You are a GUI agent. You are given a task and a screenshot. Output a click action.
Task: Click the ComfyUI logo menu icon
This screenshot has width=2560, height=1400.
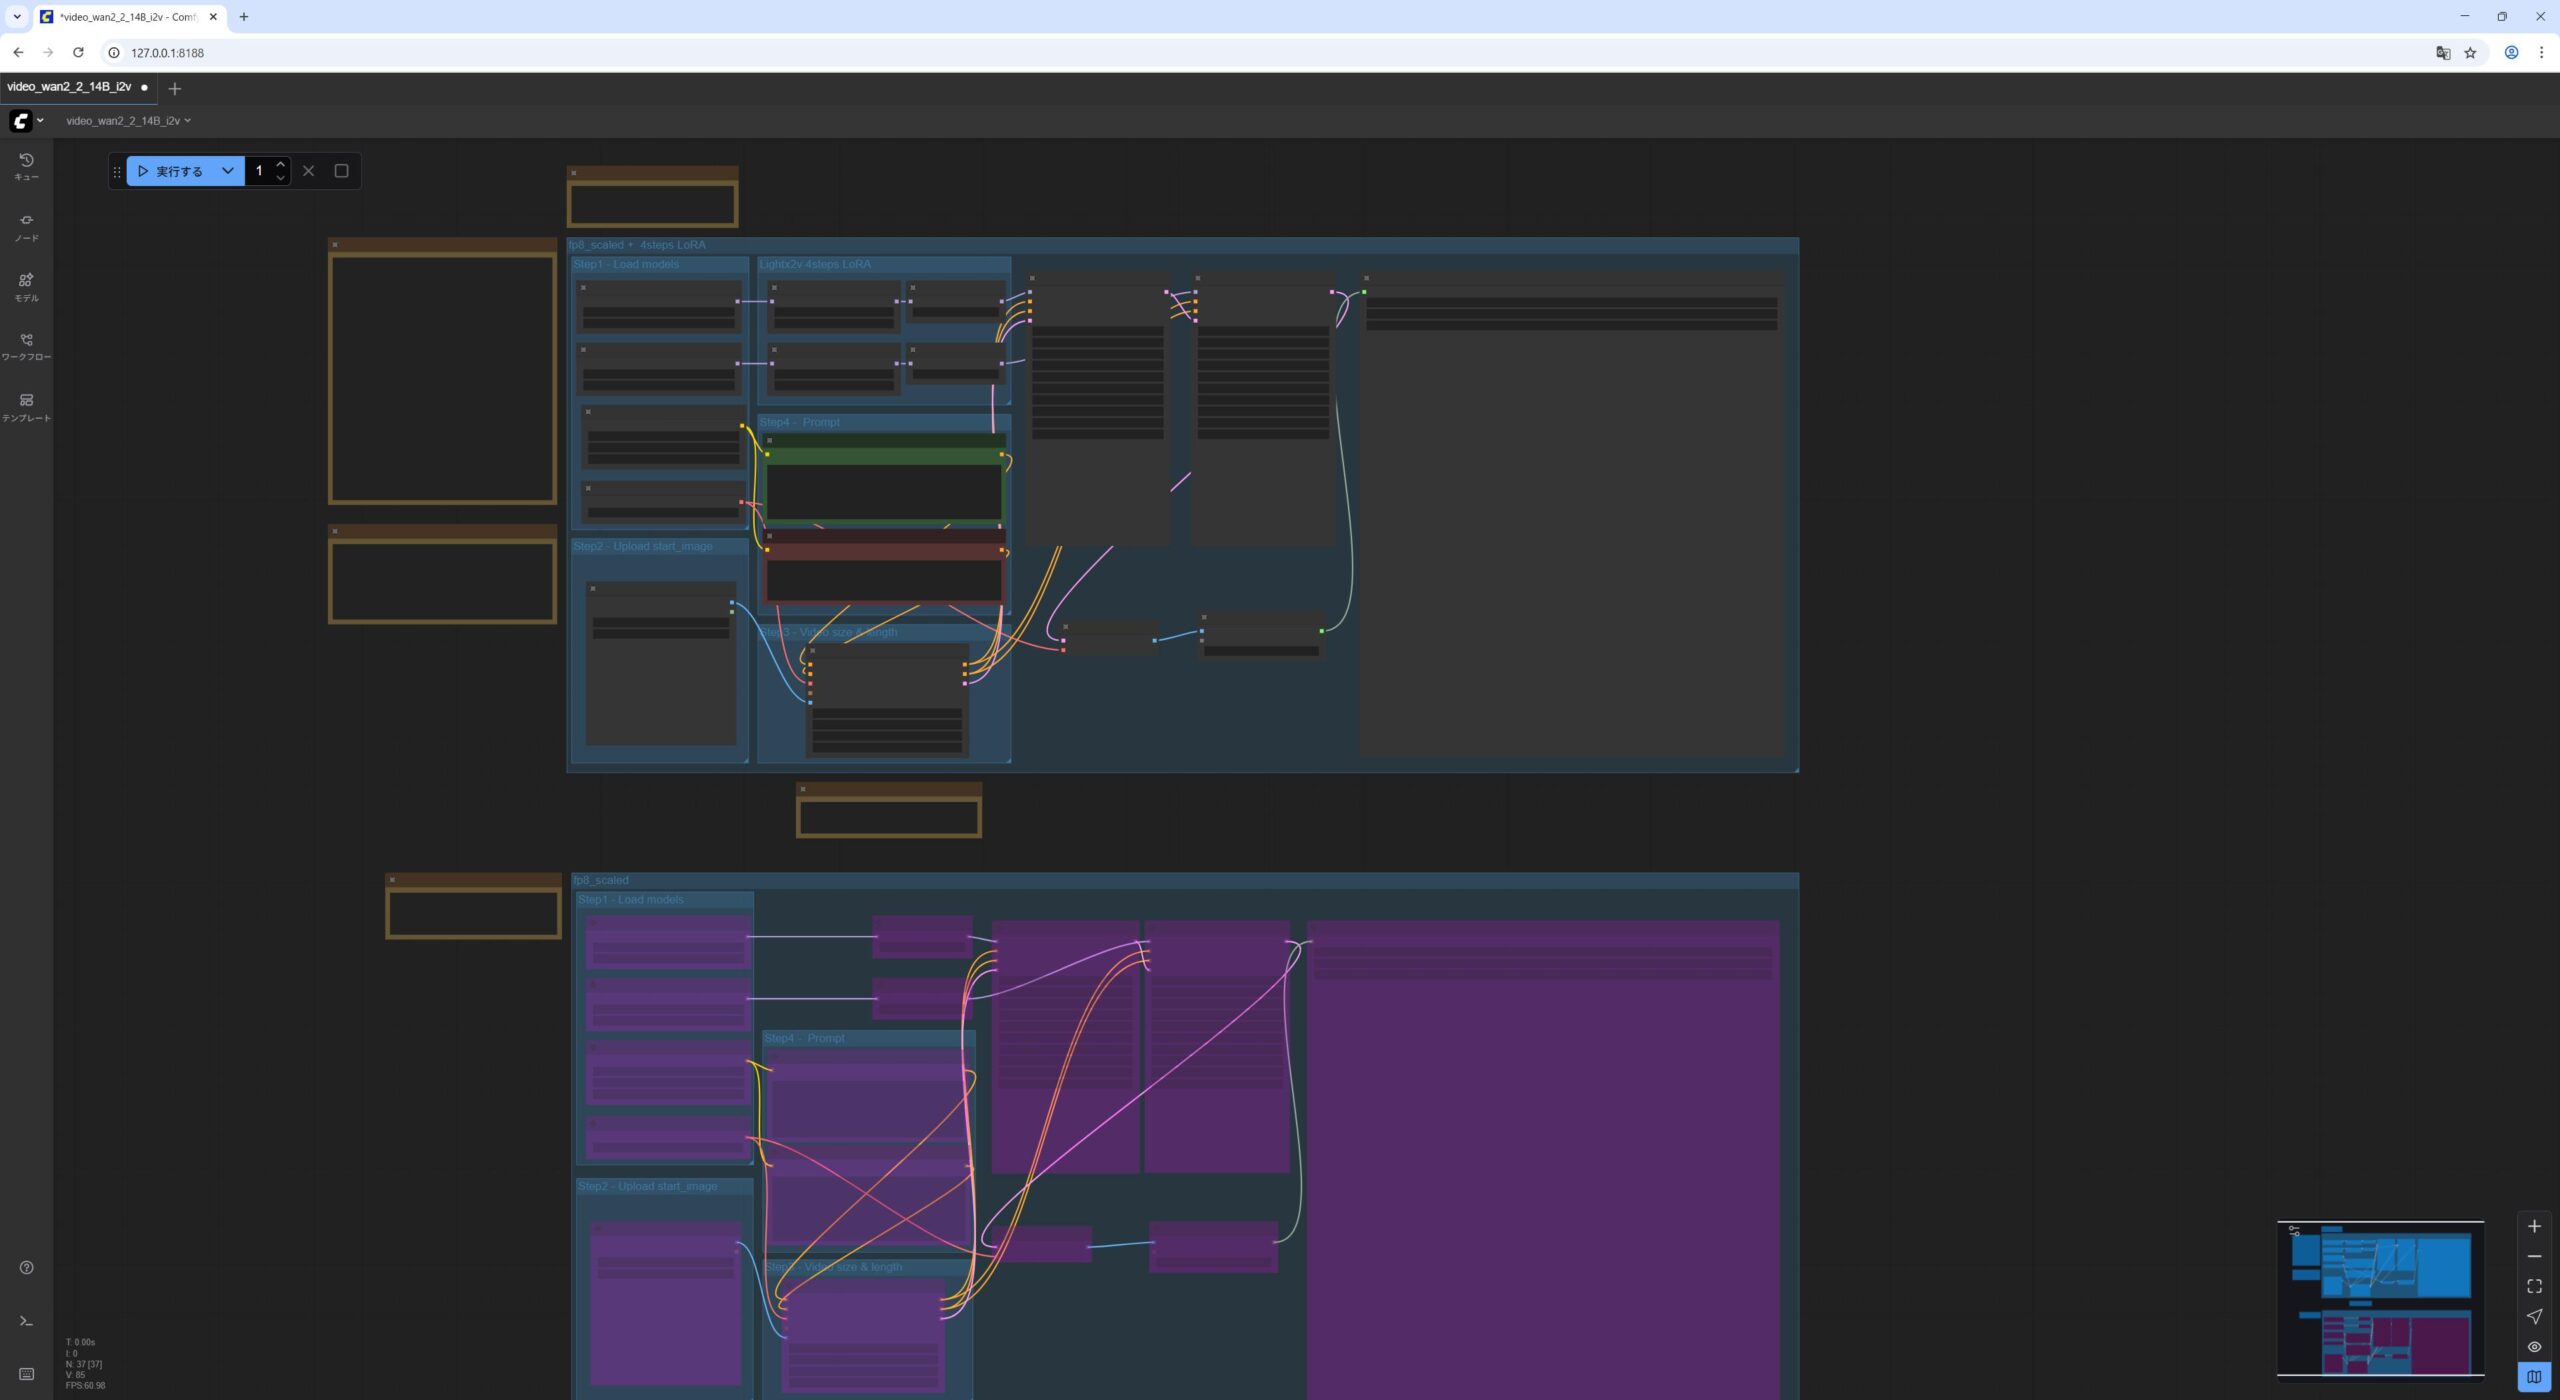coord(21,121)
